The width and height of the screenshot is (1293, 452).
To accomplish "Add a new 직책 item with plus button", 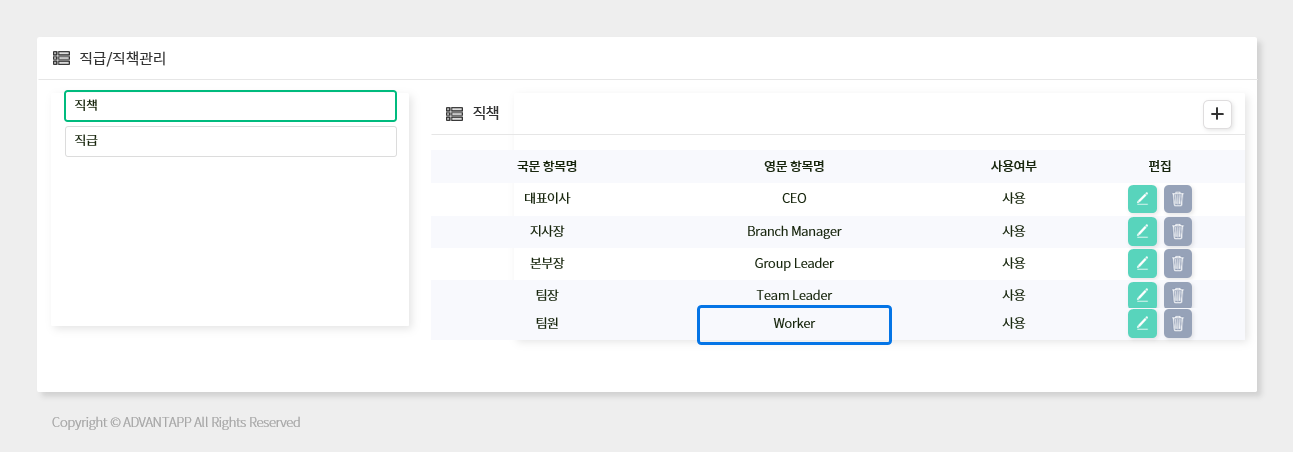I will (1217, 114).
